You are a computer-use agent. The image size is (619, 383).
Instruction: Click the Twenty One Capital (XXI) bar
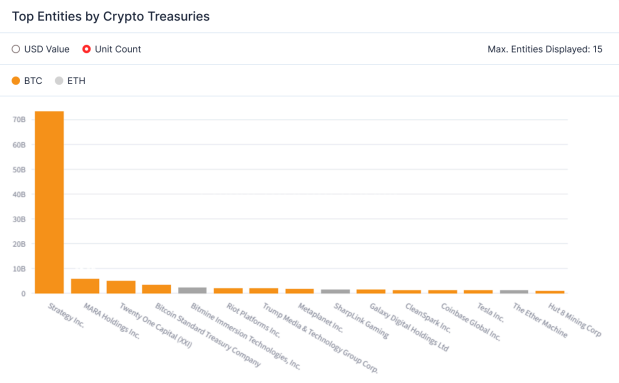coord(121,287)
